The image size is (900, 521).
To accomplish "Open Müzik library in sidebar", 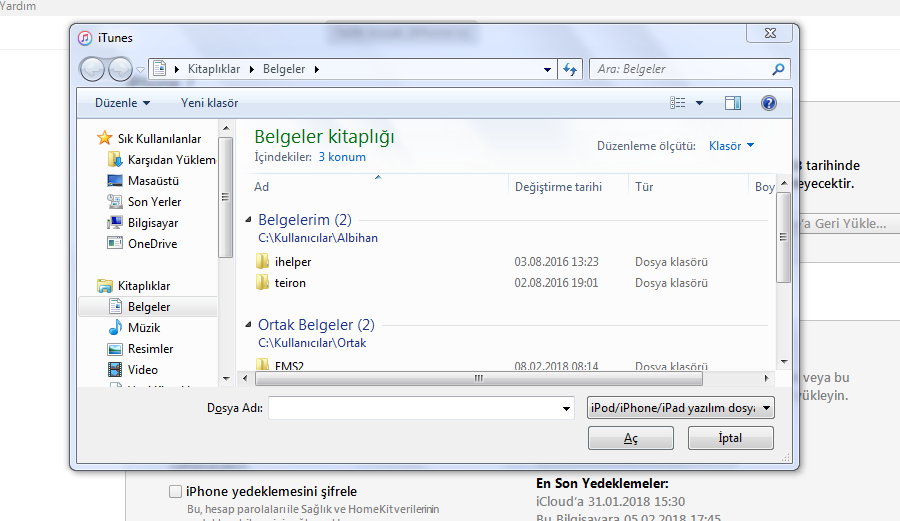I will [143, 328].
